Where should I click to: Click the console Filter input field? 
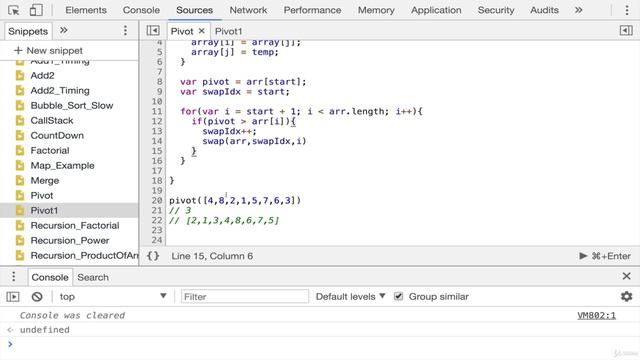tap(245, 297)
